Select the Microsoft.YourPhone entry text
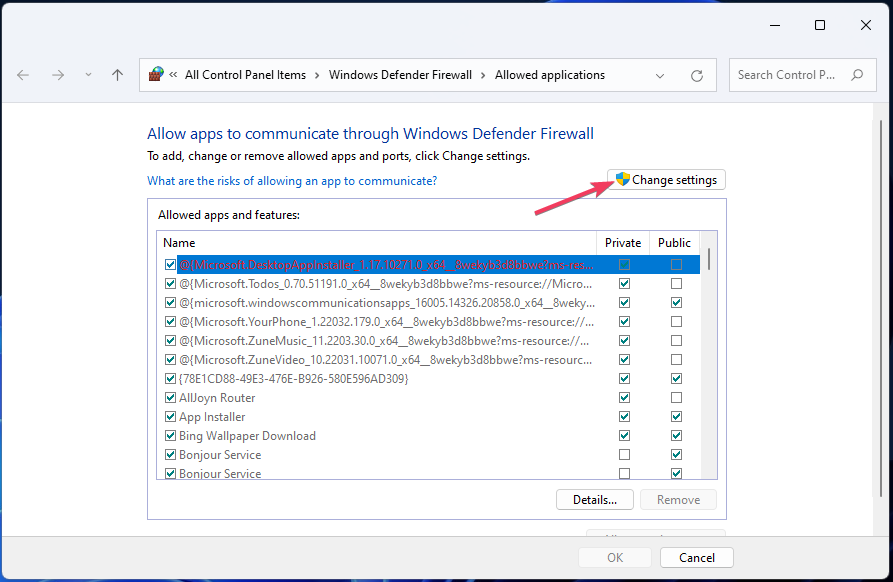893x582 pixels. (386, 322)
